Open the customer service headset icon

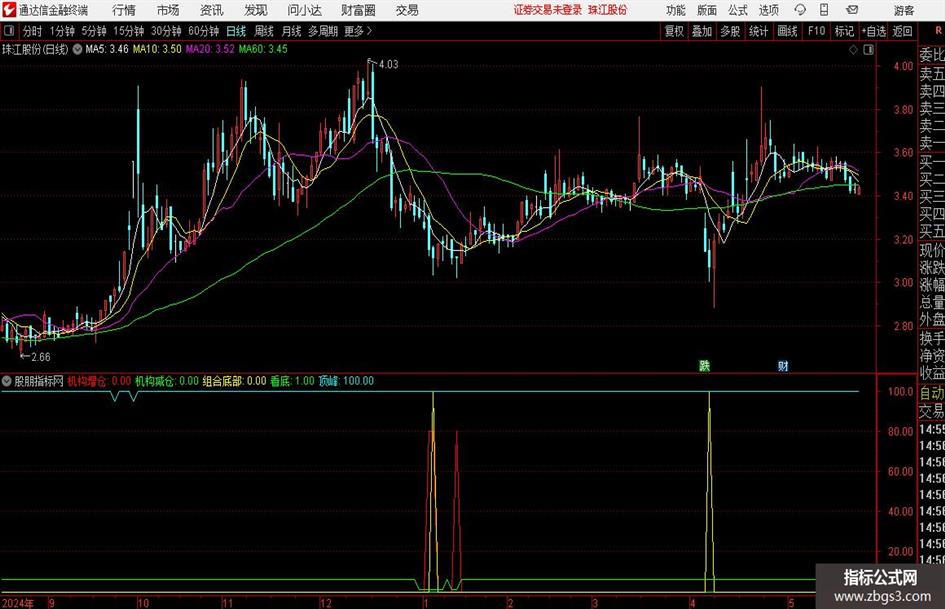(x=800, y=10)
